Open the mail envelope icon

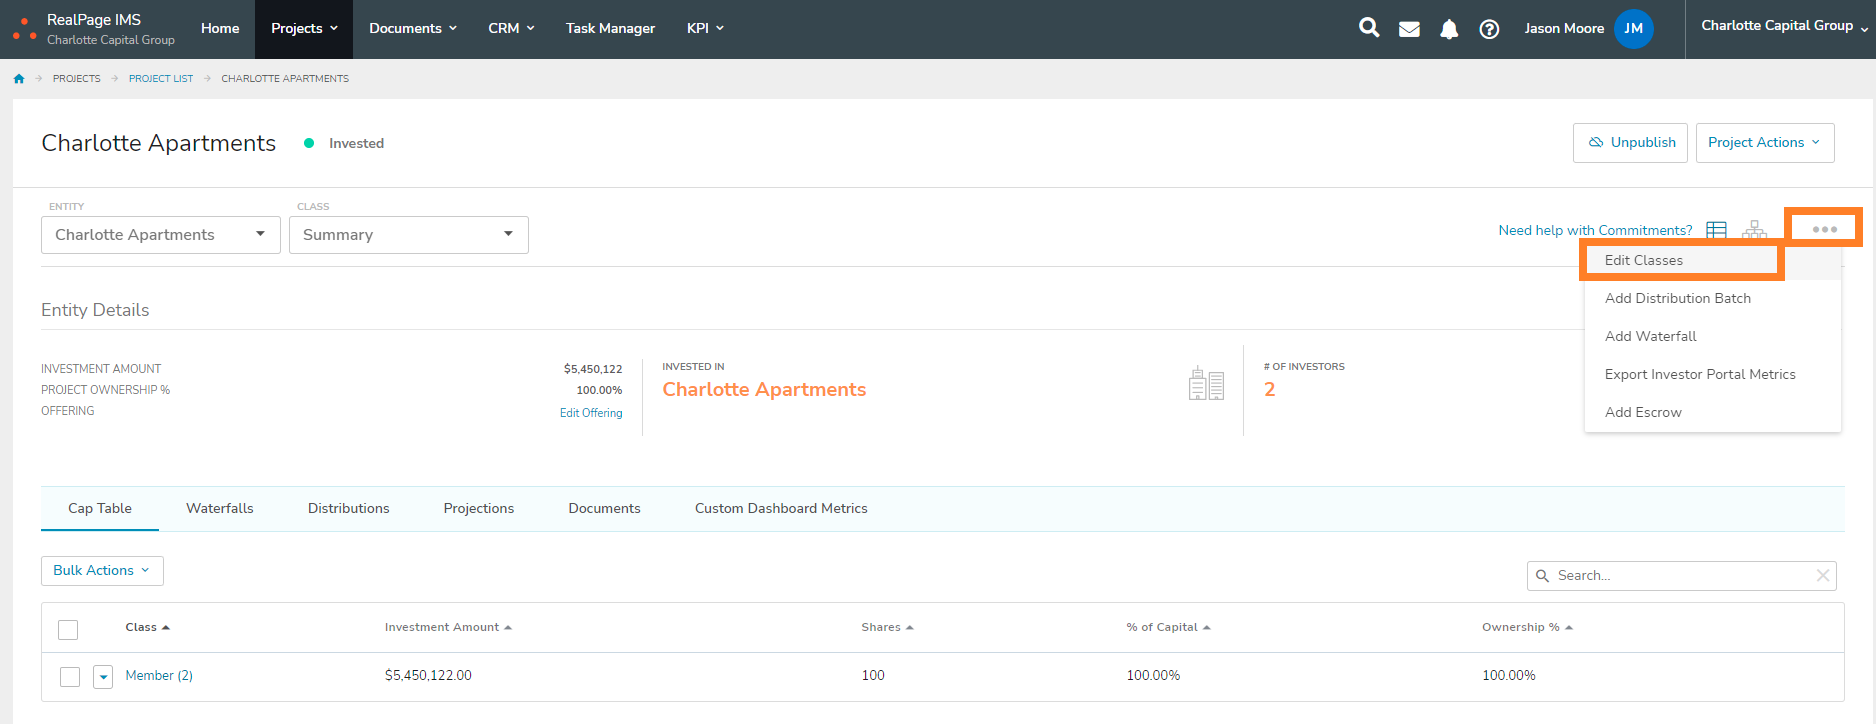1409,29
